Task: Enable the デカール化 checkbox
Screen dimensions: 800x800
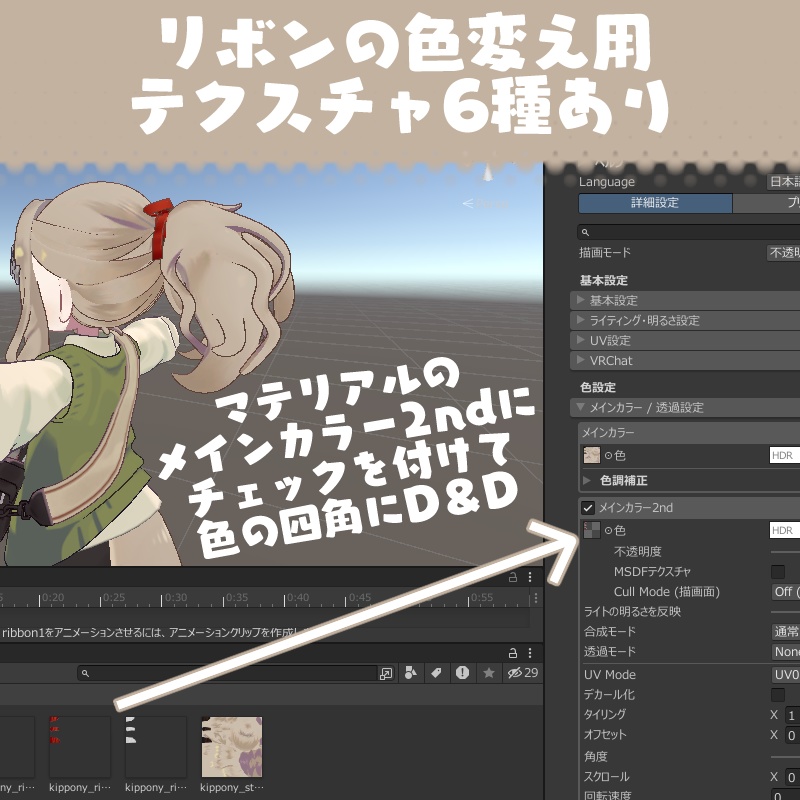Action: [x=779, y=695]
